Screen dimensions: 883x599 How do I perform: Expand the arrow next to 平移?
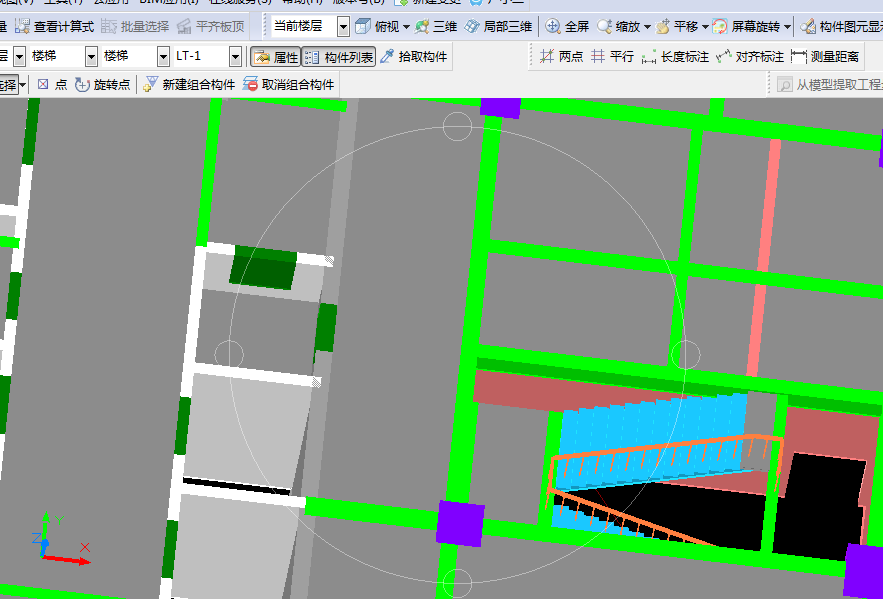click(705, 27)
